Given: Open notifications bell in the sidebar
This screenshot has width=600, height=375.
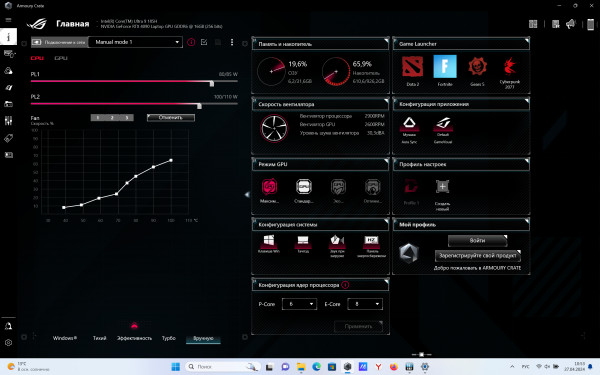Looking at the screenshot, I should click(x=8, y=326).
